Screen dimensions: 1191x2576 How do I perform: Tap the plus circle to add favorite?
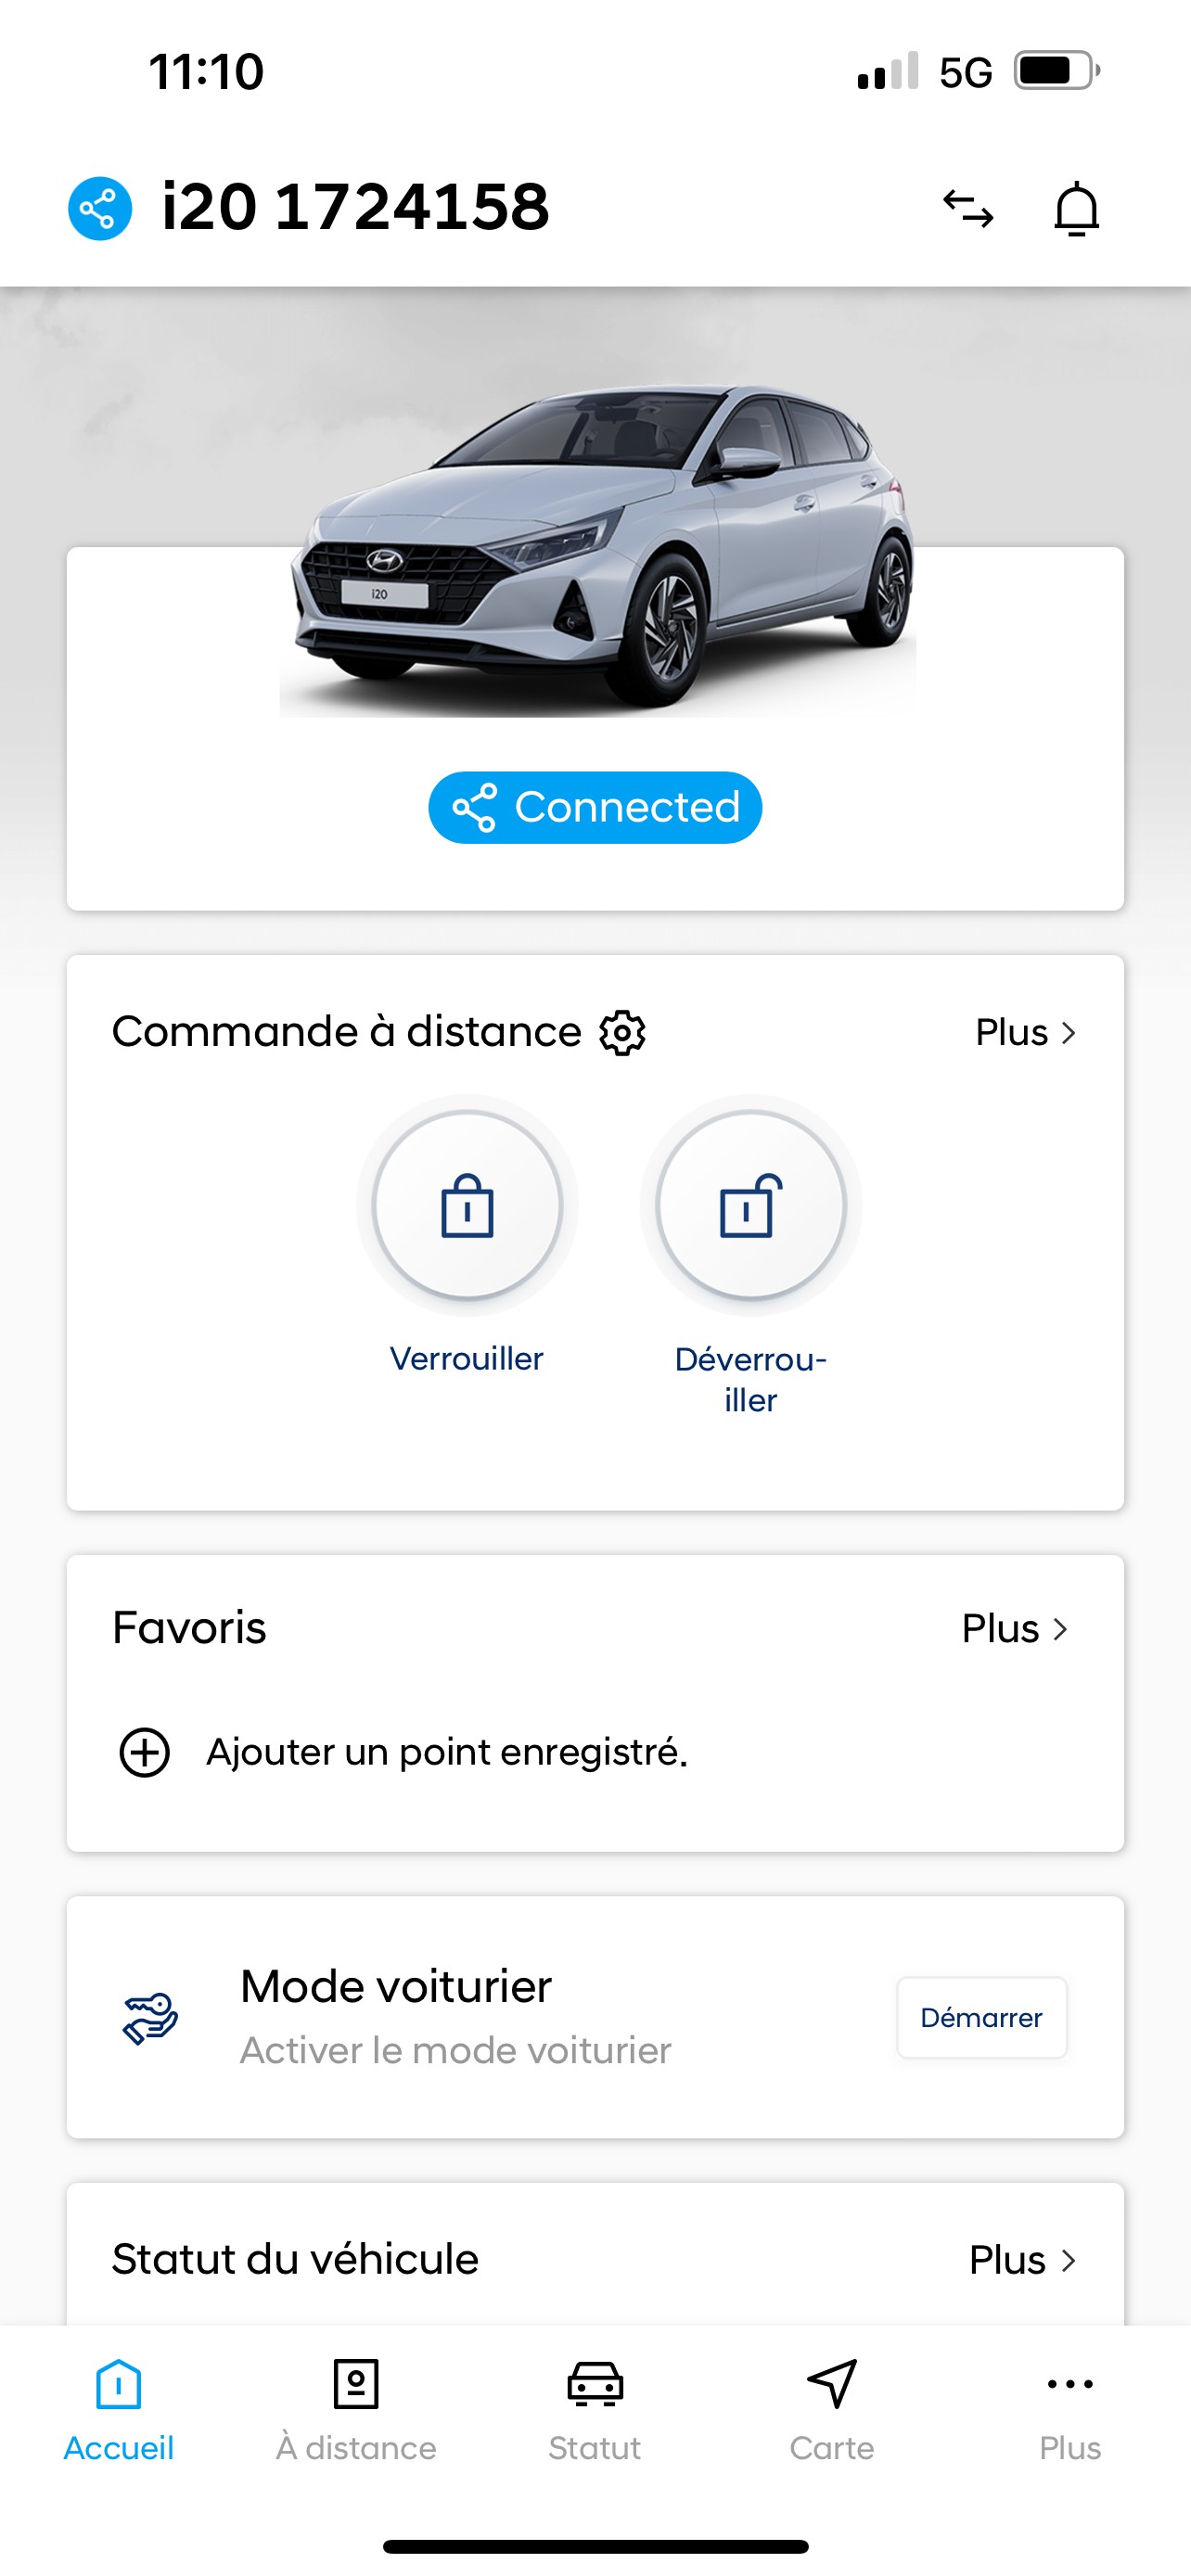click(145, 1752)
